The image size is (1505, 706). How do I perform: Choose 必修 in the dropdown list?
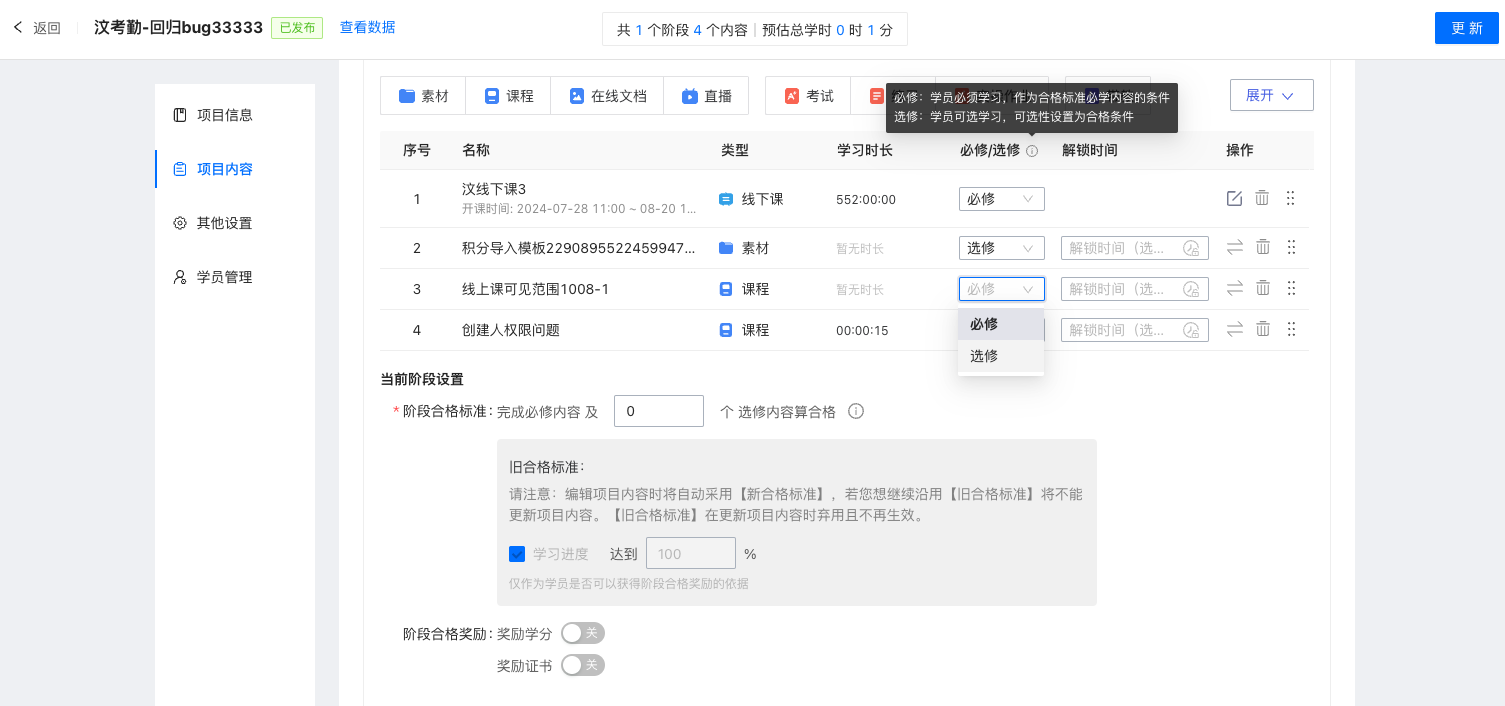click(1000, 324)
